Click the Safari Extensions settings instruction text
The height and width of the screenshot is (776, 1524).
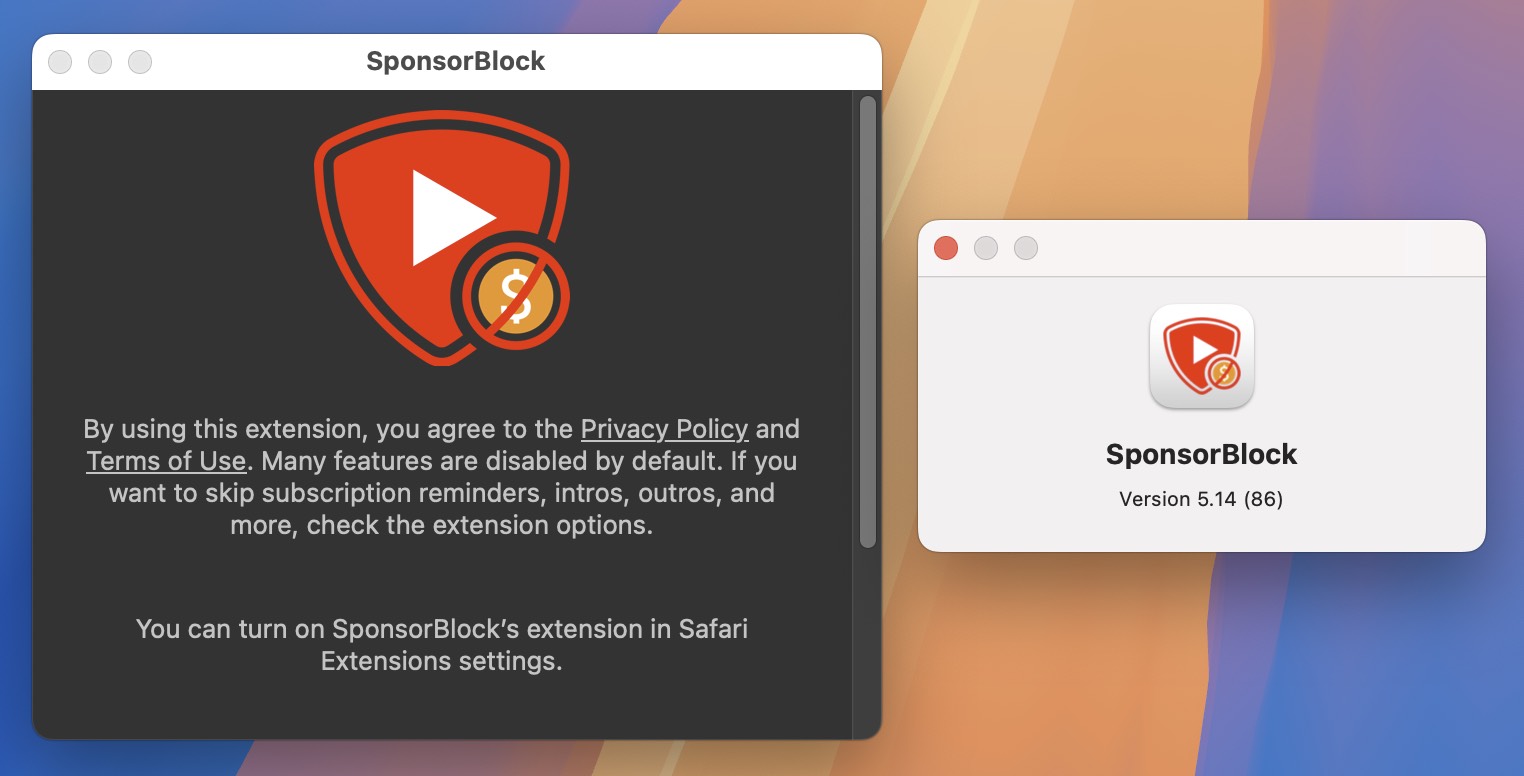[443, 645]
